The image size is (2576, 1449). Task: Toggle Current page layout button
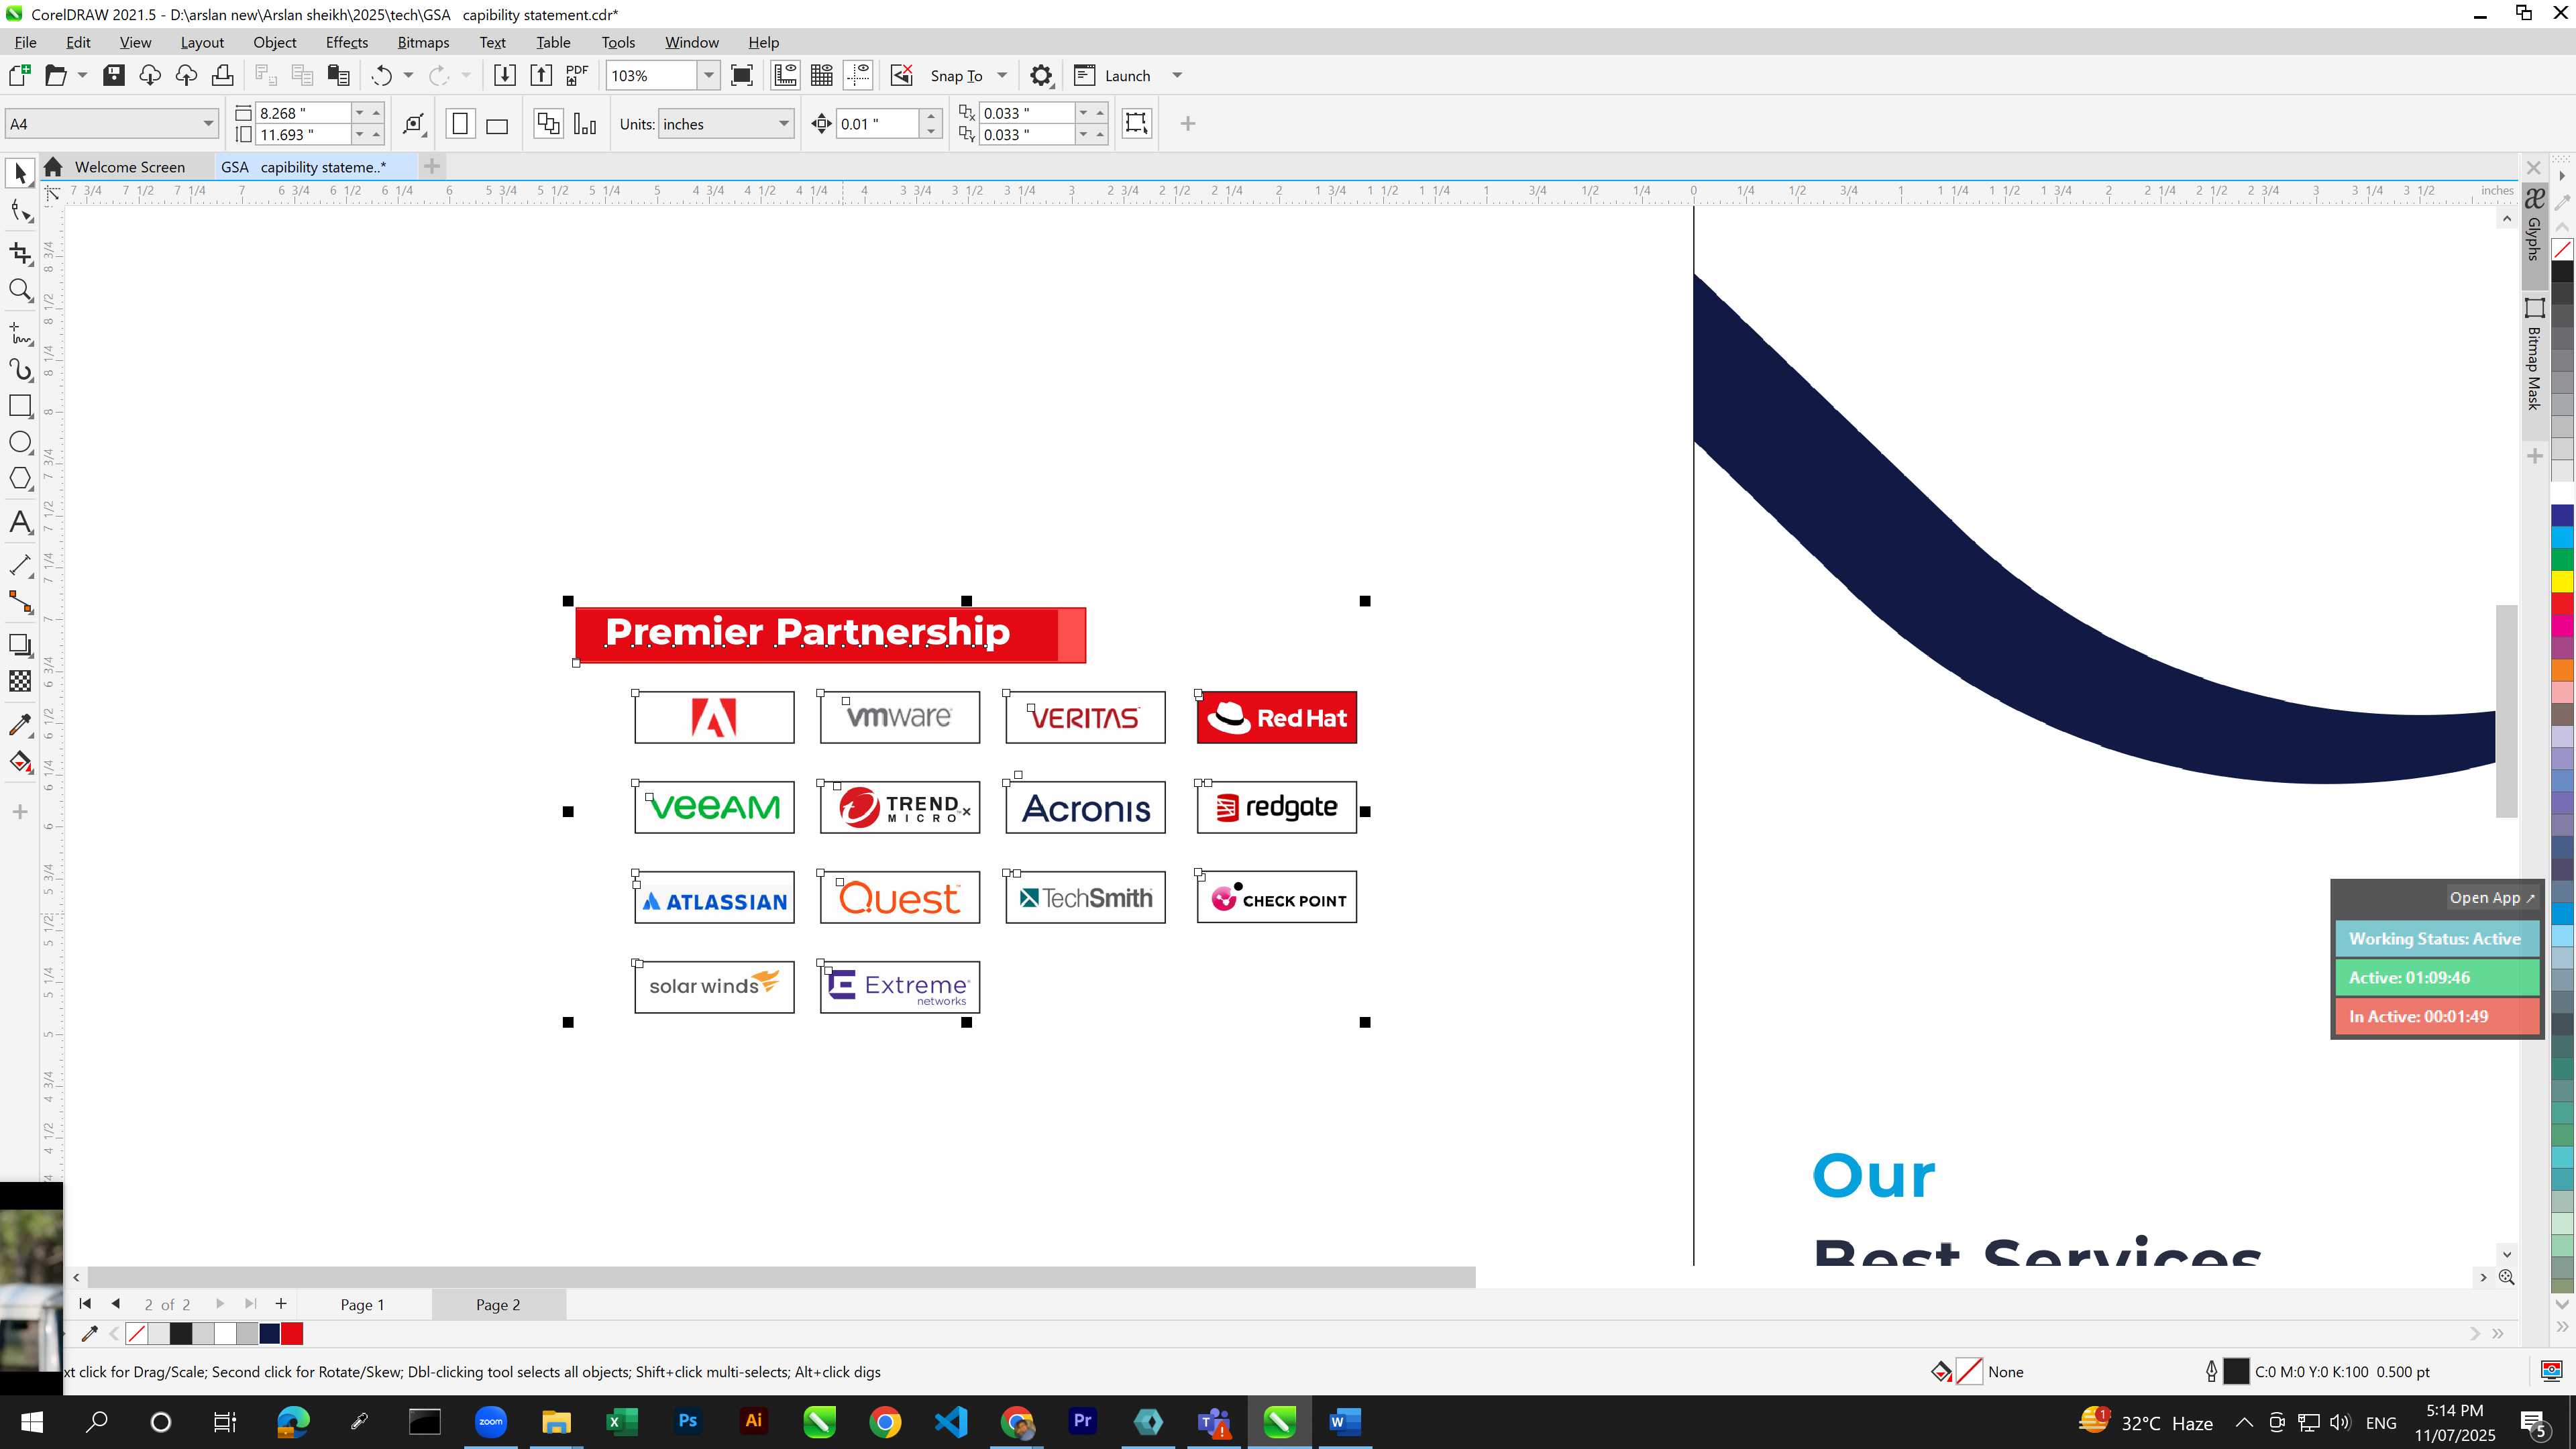coord(585,124)
